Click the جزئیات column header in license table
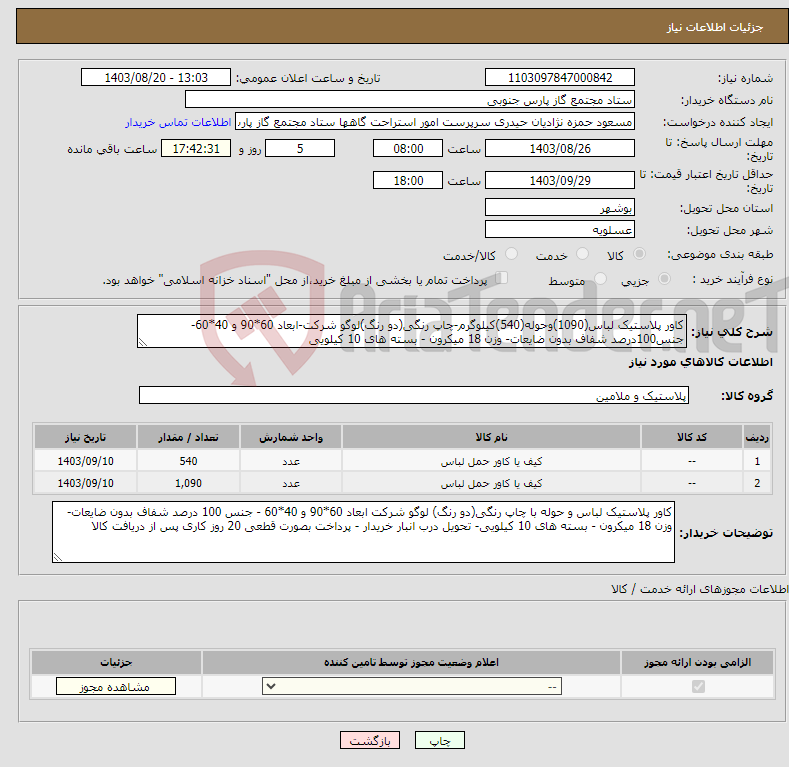 click(116, 662)
